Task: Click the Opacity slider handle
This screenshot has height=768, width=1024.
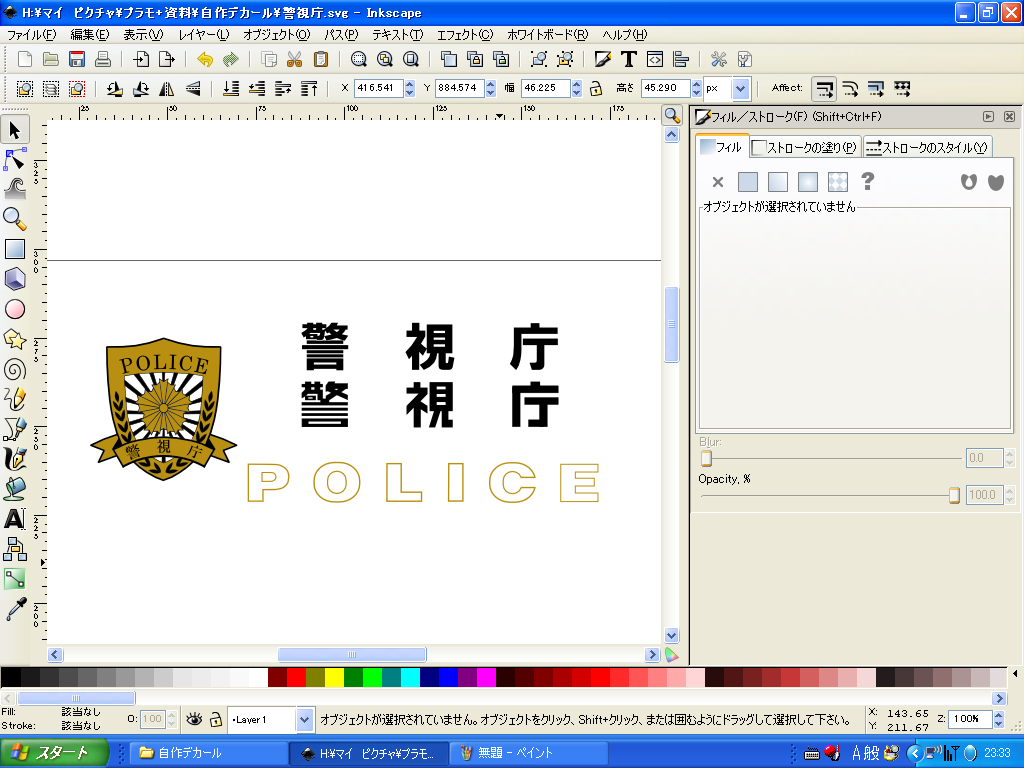Action: coord(954,496)
